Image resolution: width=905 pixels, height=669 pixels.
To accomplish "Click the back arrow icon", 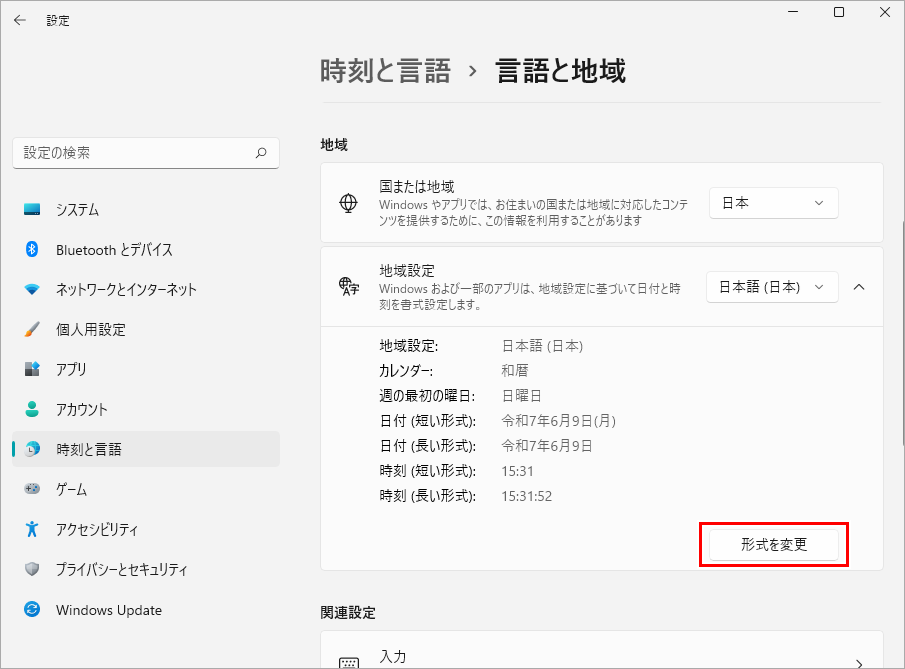I will coord(20,20).
